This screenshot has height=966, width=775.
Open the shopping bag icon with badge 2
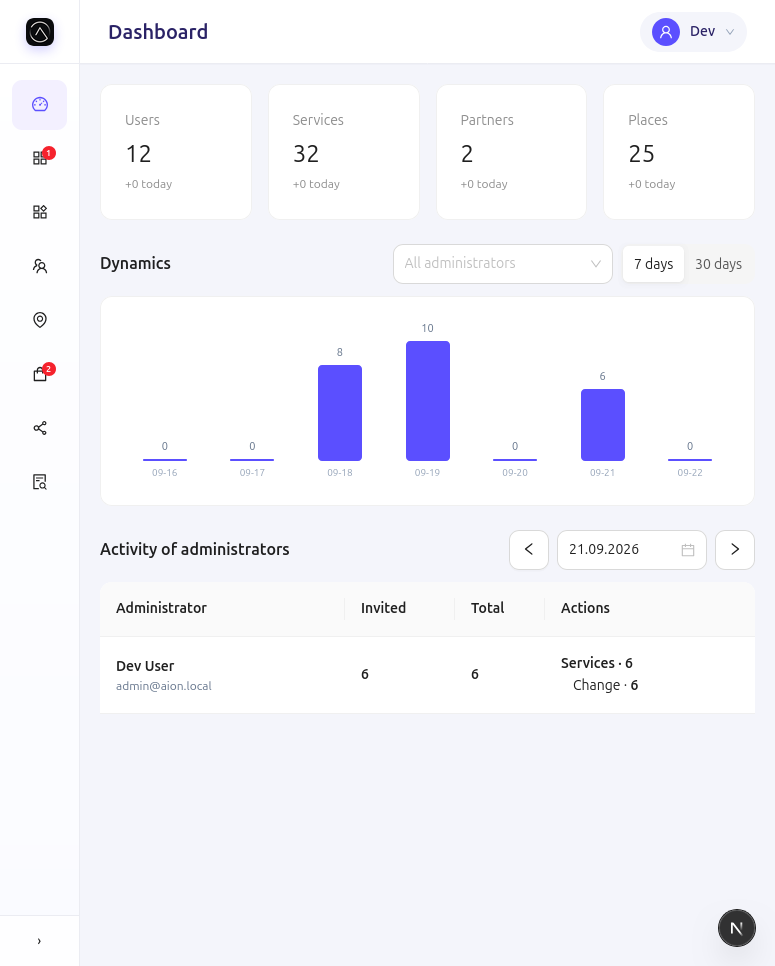39,374
